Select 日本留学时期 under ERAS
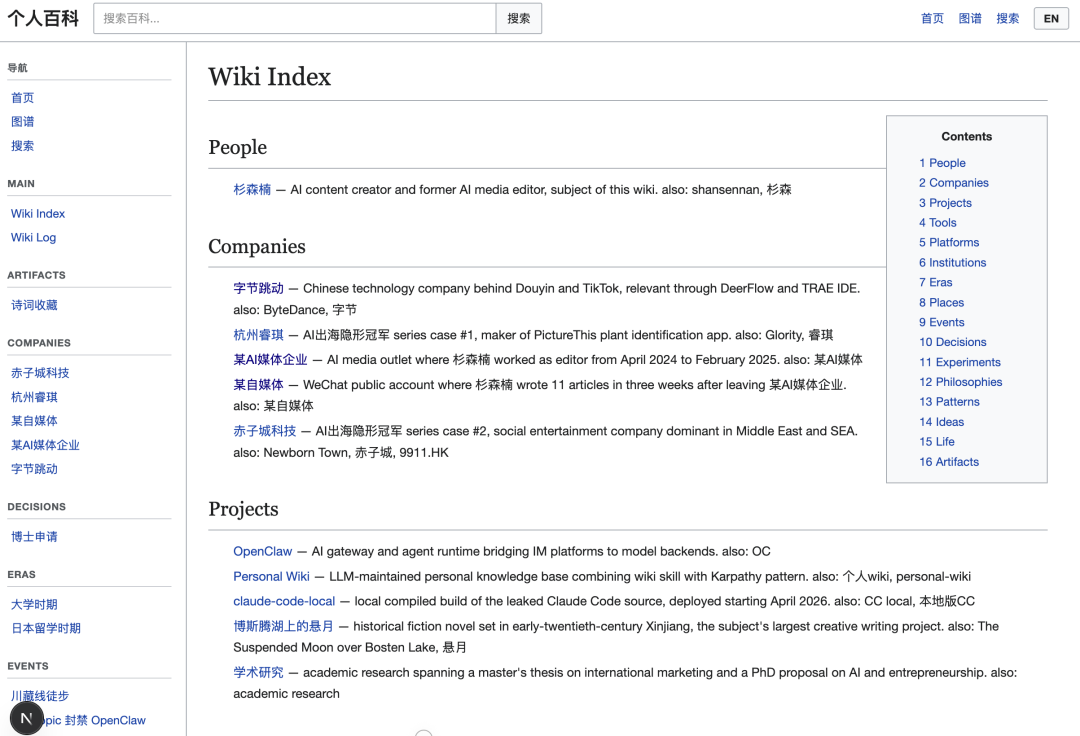The width and height of the screenshot is (1080, 736). click(47, 627)
